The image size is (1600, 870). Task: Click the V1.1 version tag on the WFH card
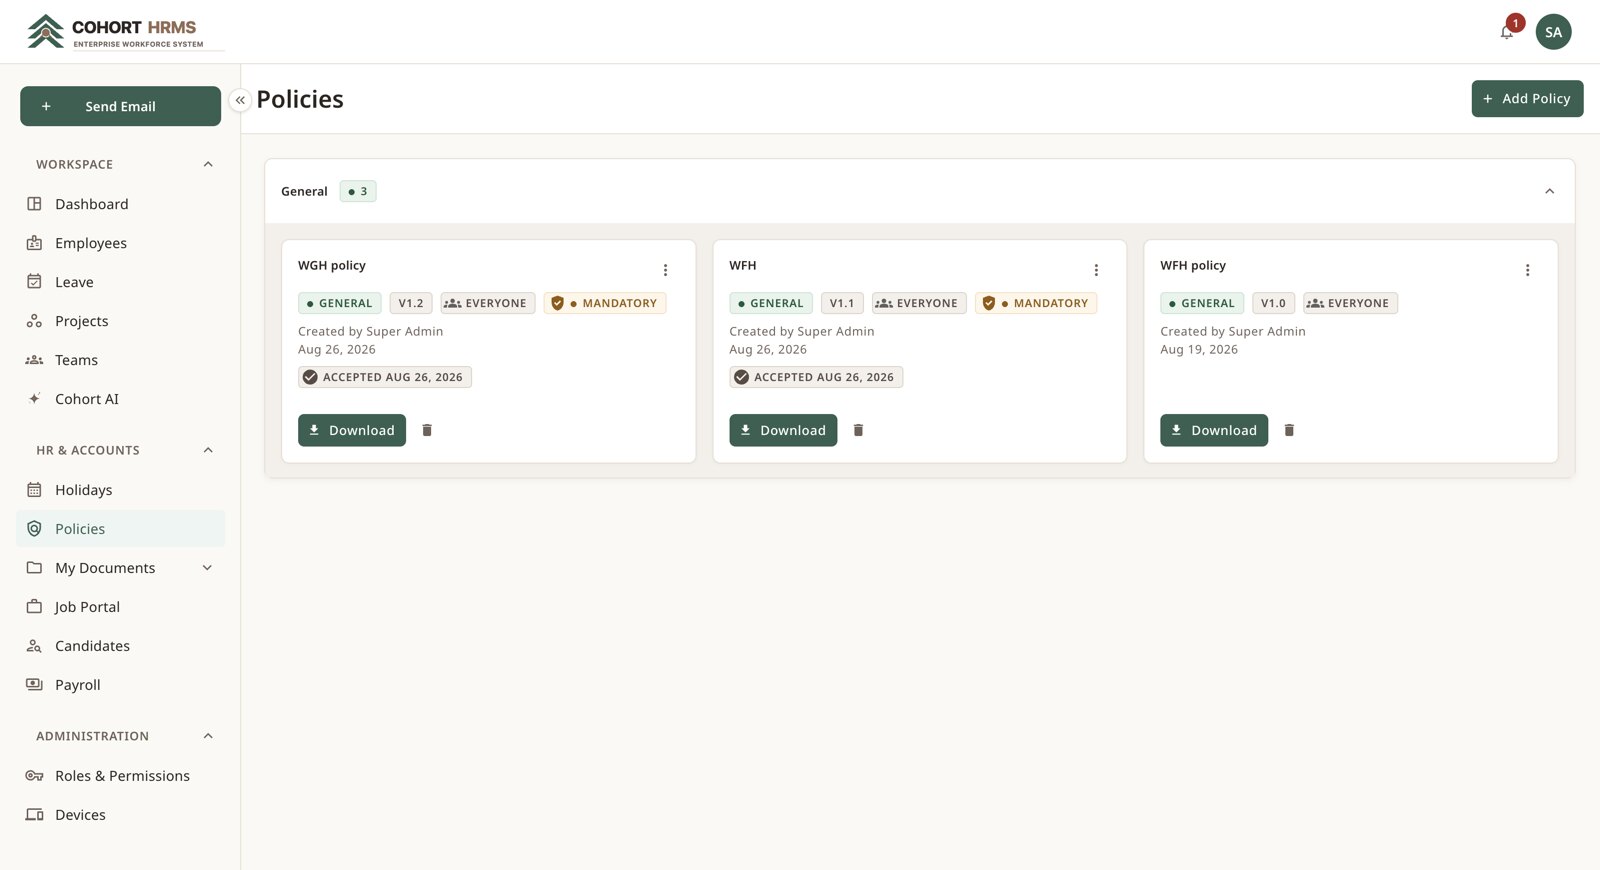842,303
